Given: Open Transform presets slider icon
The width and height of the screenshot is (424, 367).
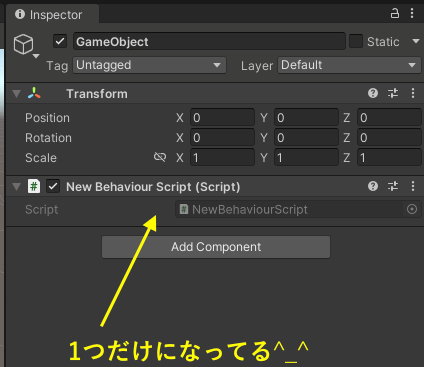Looking at the screenshot, I should (x=393, y=93).
